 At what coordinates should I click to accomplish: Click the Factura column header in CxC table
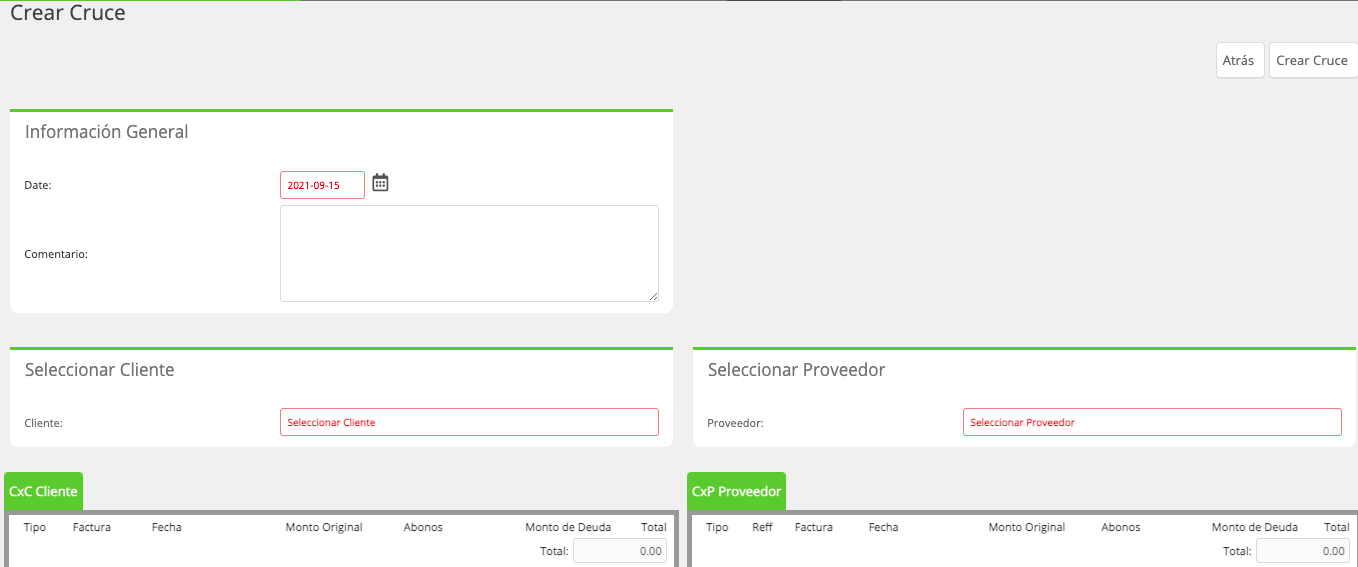click(x=92, y=527)
